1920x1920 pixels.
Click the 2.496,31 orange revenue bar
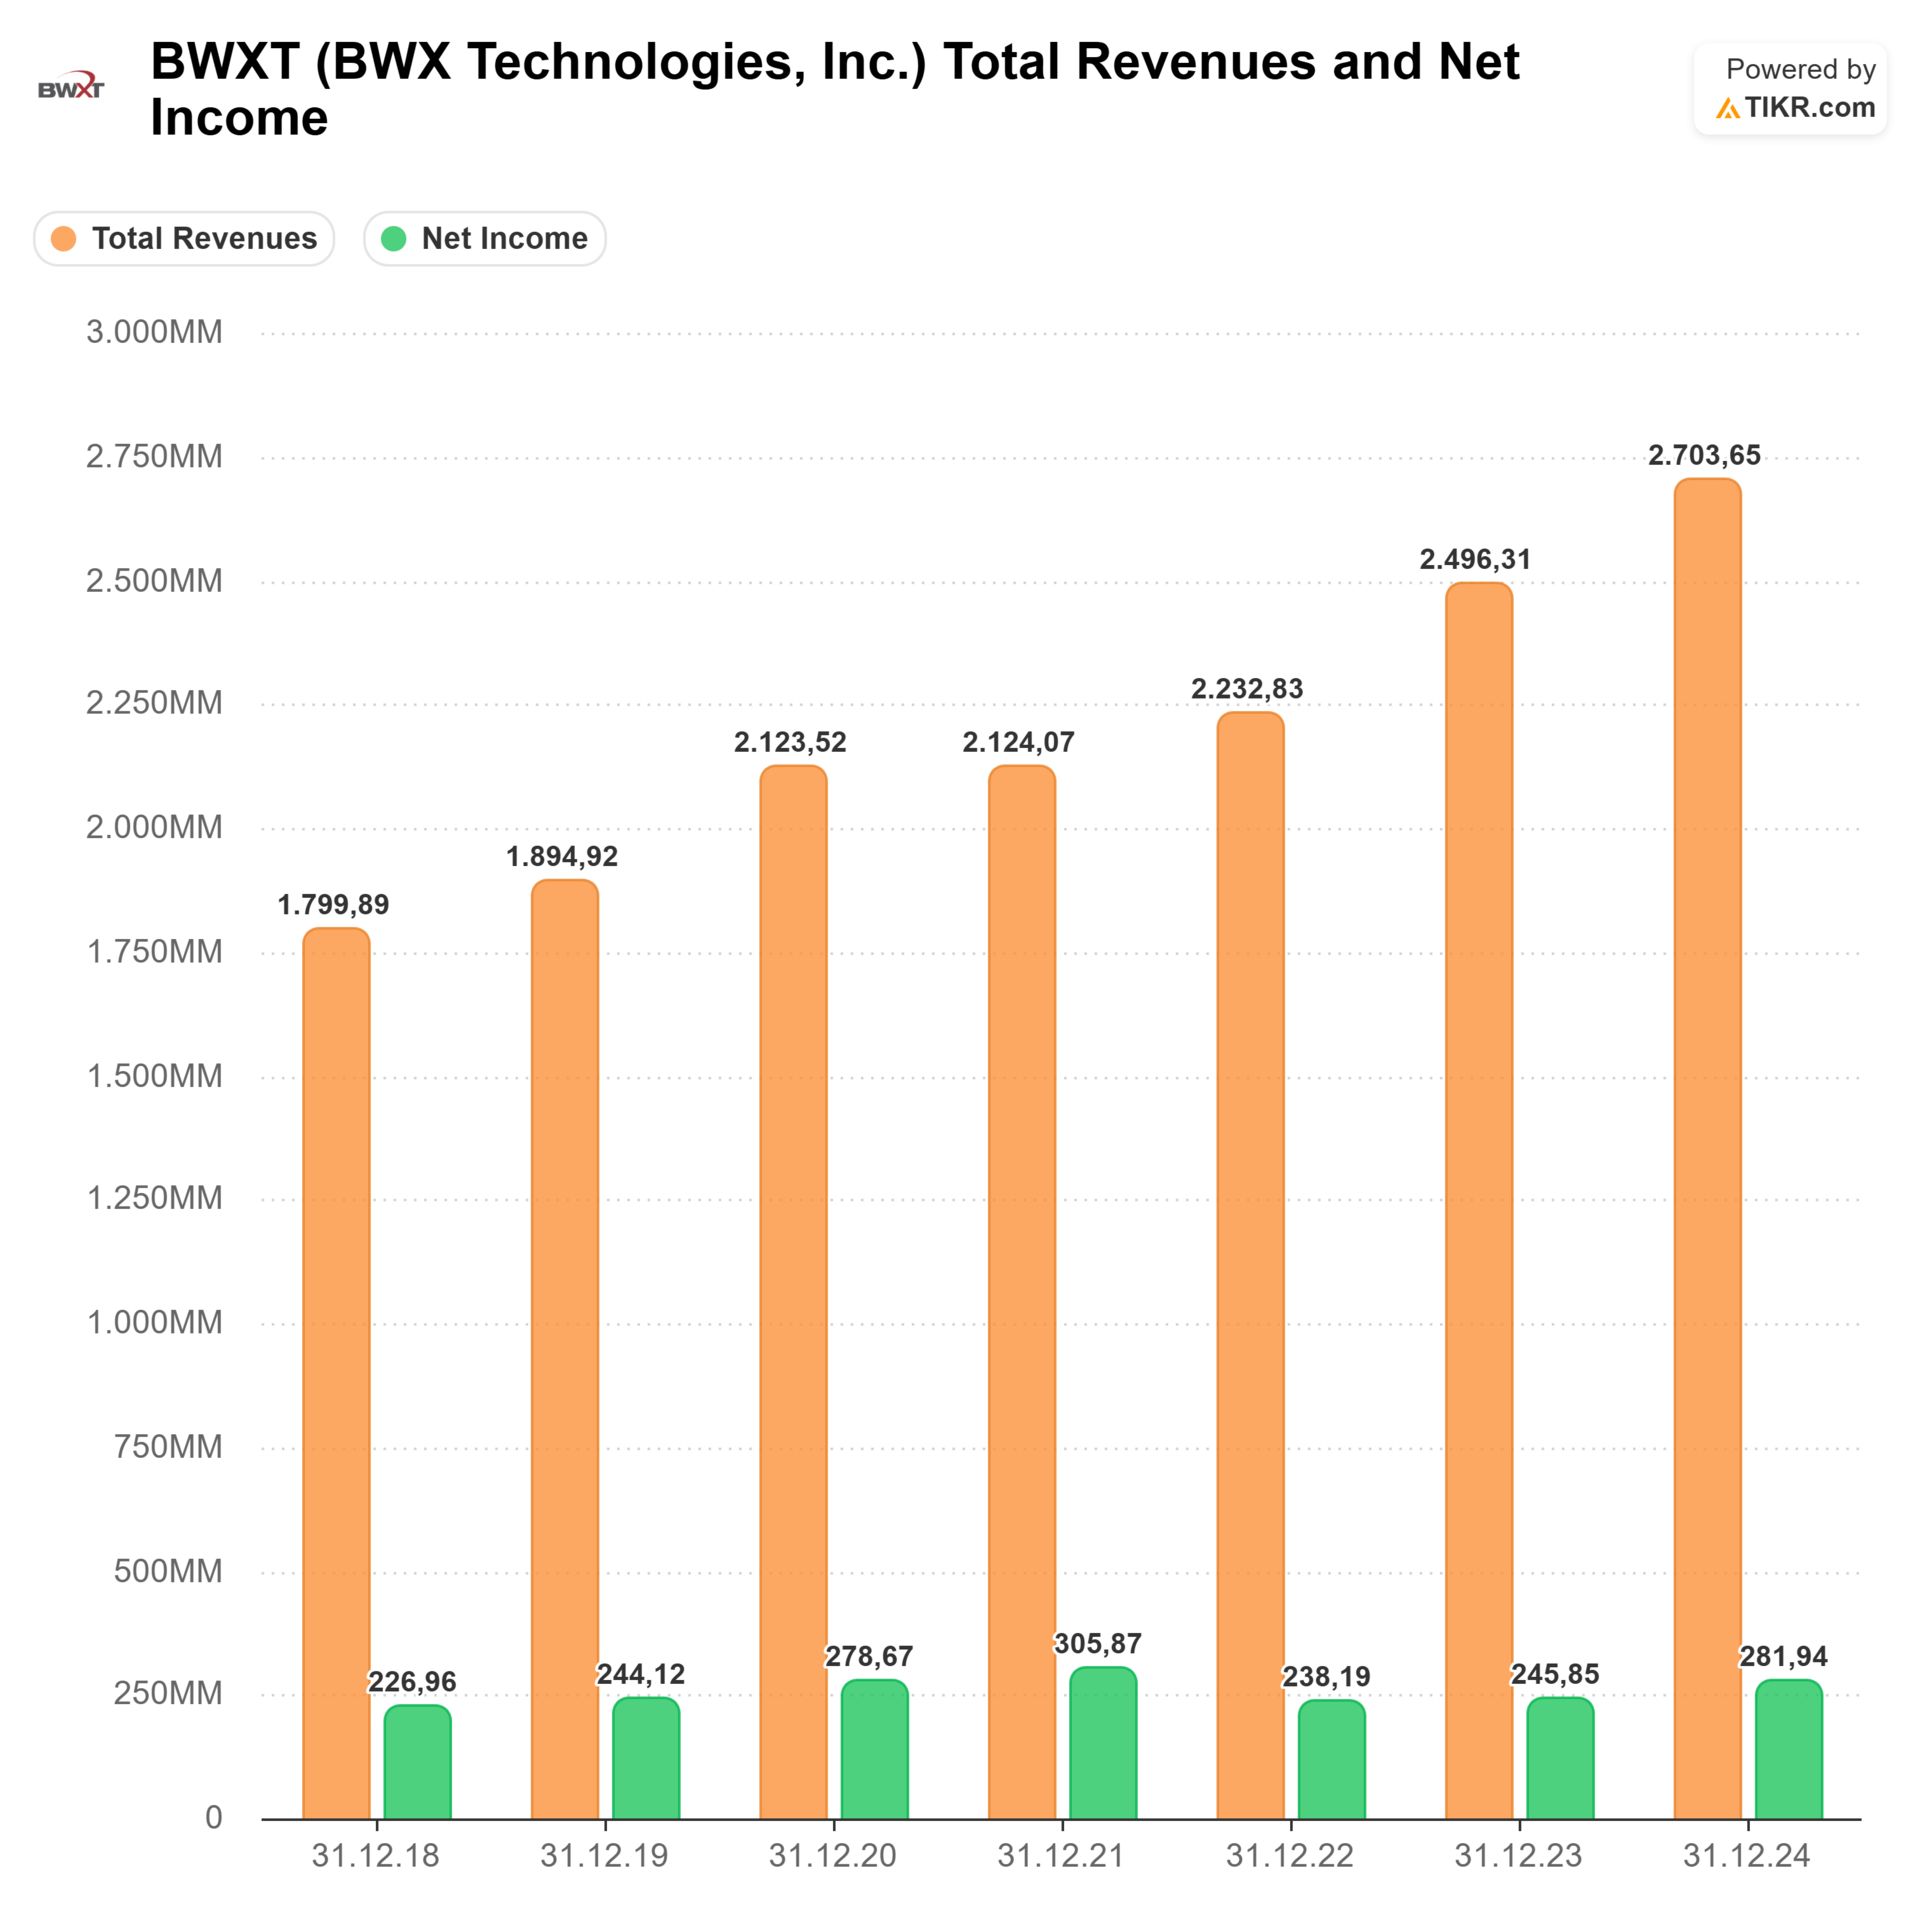click(x=1478, y=1200)
